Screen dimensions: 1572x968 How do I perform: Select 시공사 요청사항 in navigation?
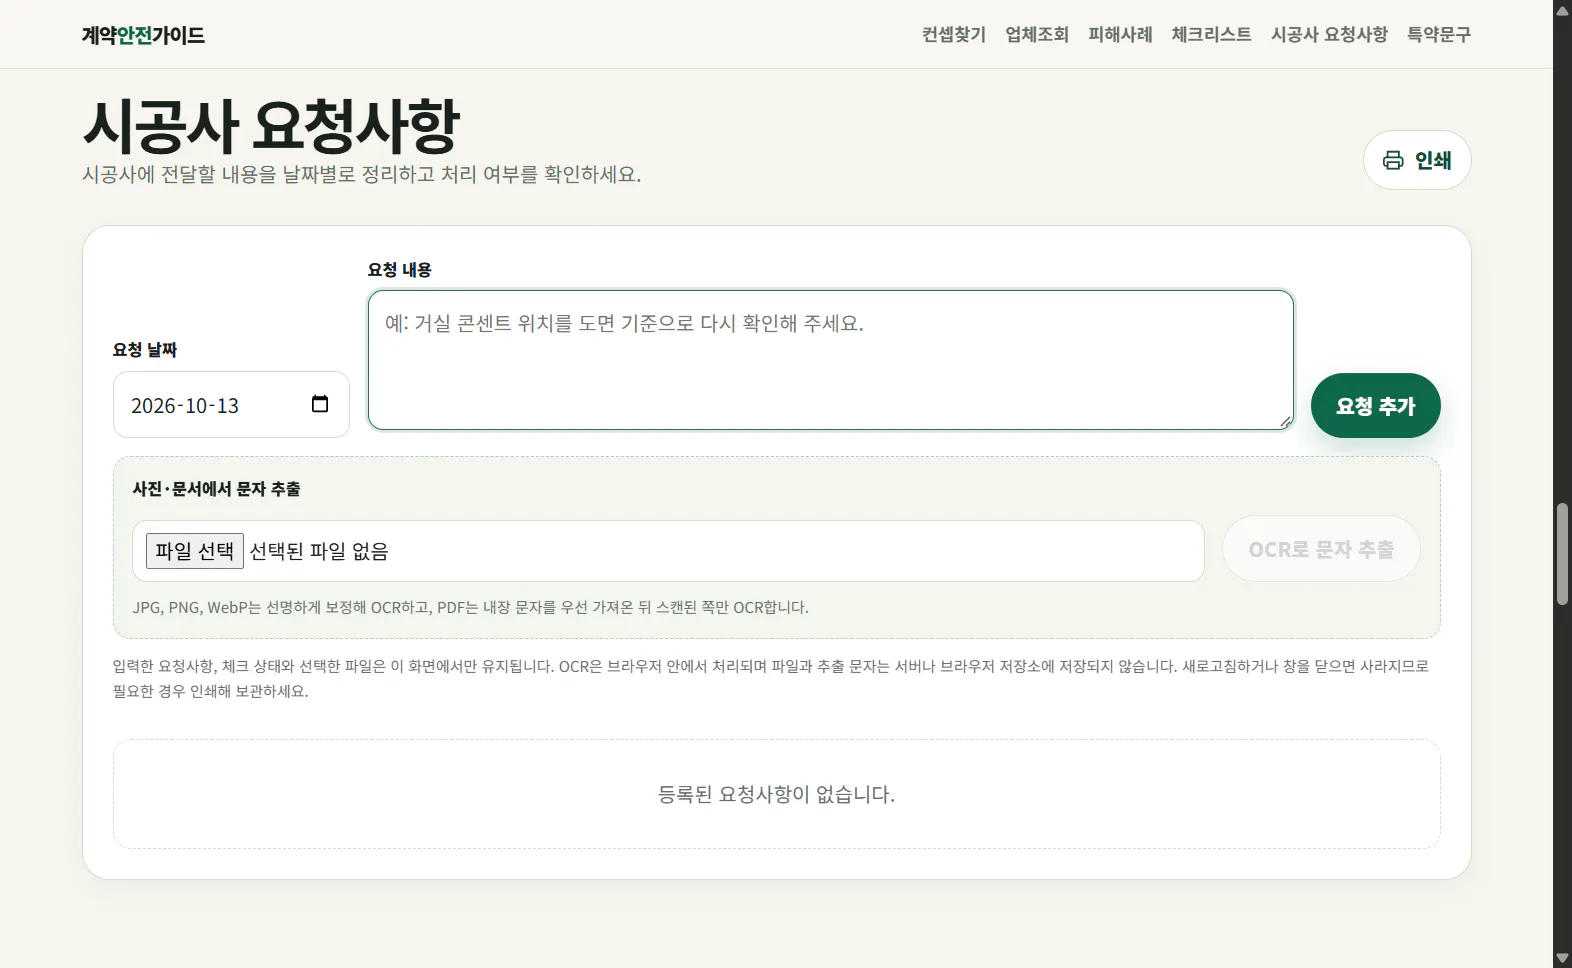(x=1329, y=35)
